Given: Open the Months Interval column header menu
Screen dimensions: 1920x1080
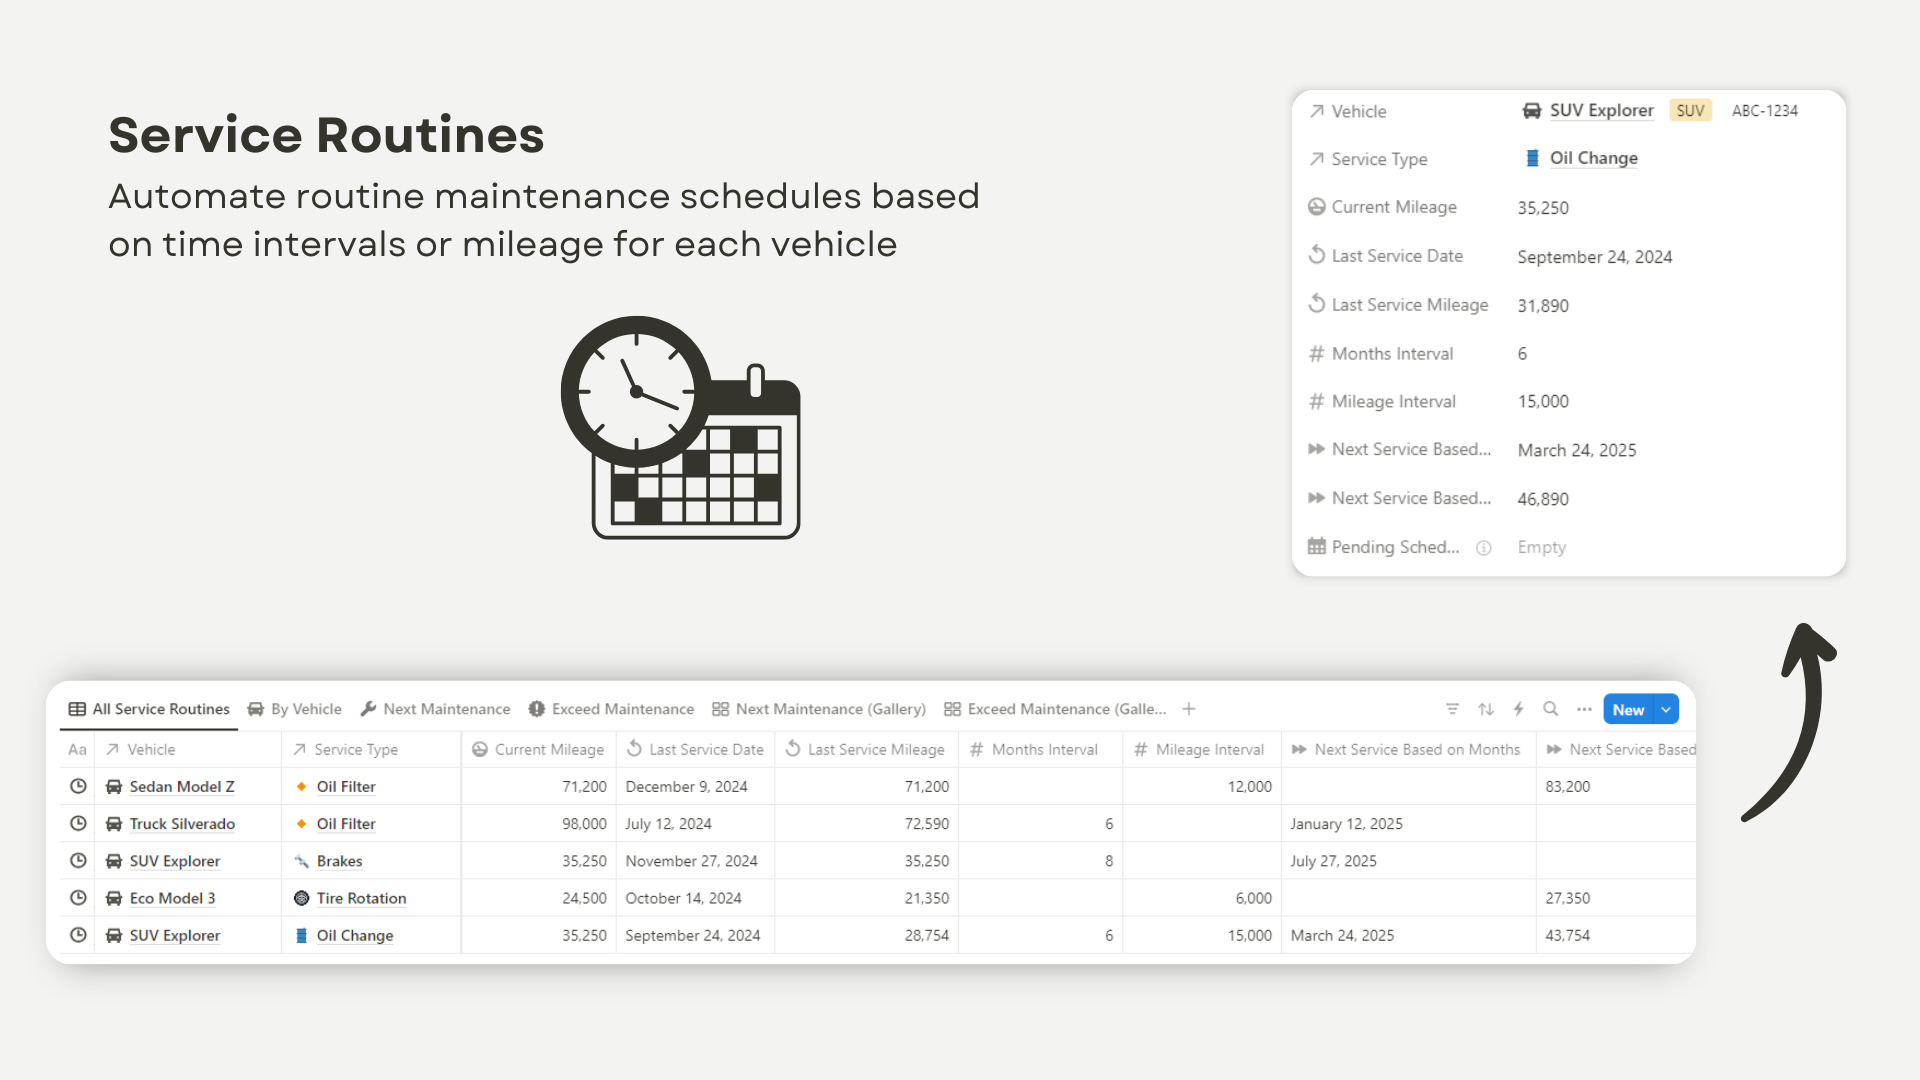Looking at the screenshot, I should [x=1040, y=749].
